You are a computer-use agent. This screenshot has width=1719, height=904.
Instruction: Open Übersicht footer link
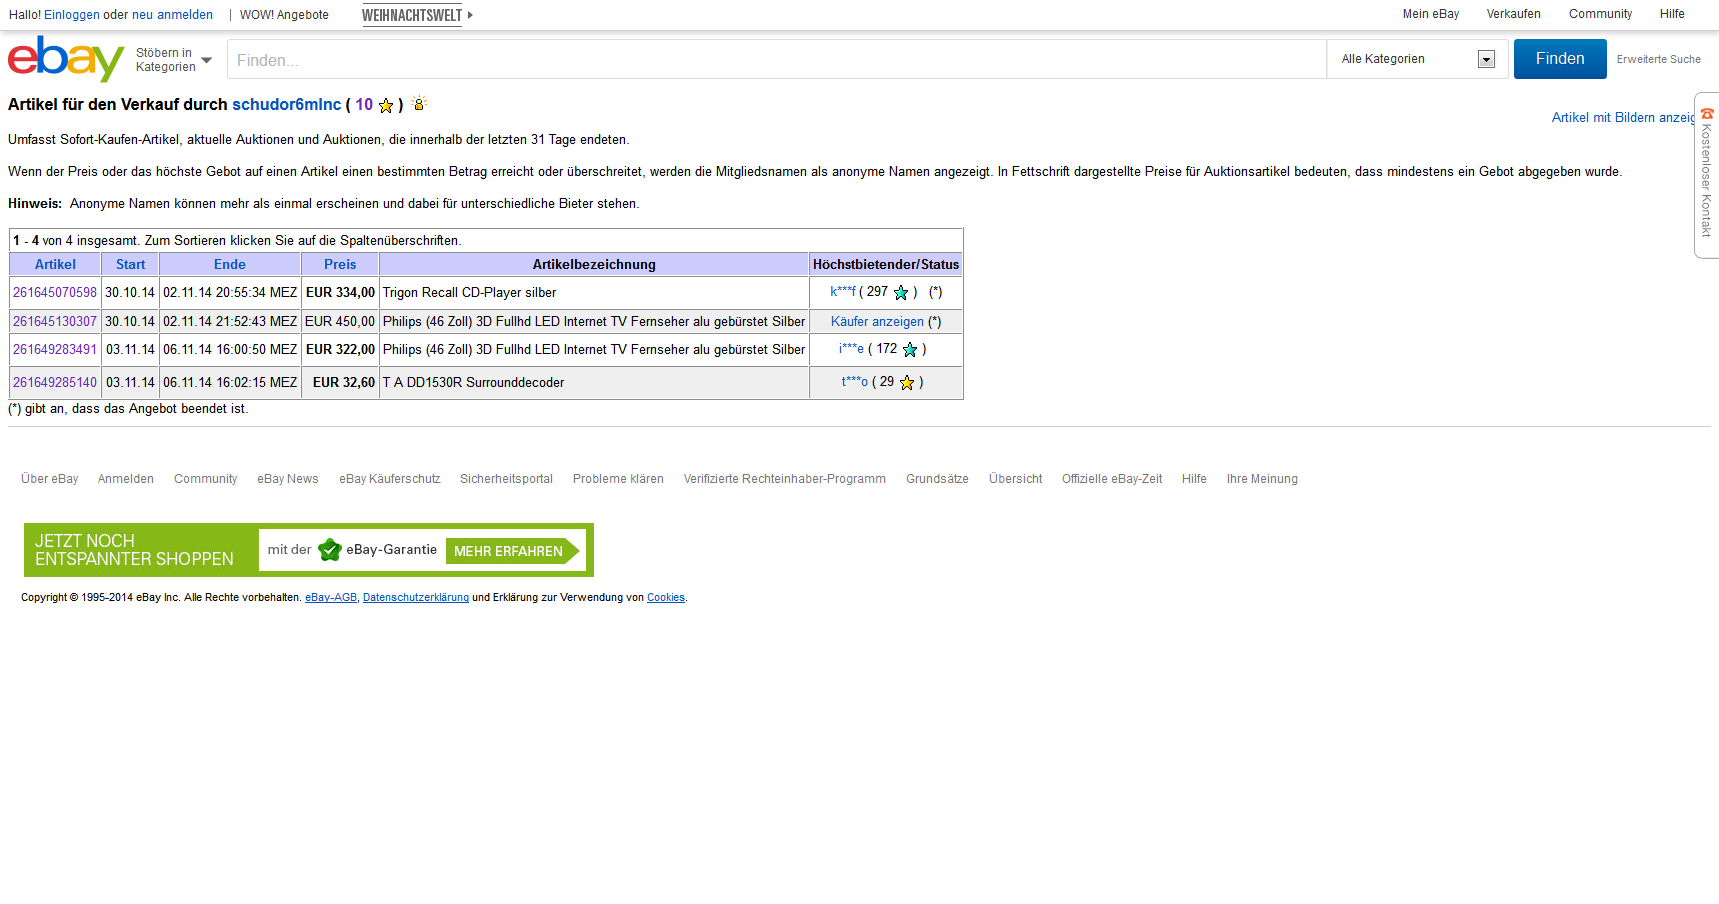pos(1016,479)
